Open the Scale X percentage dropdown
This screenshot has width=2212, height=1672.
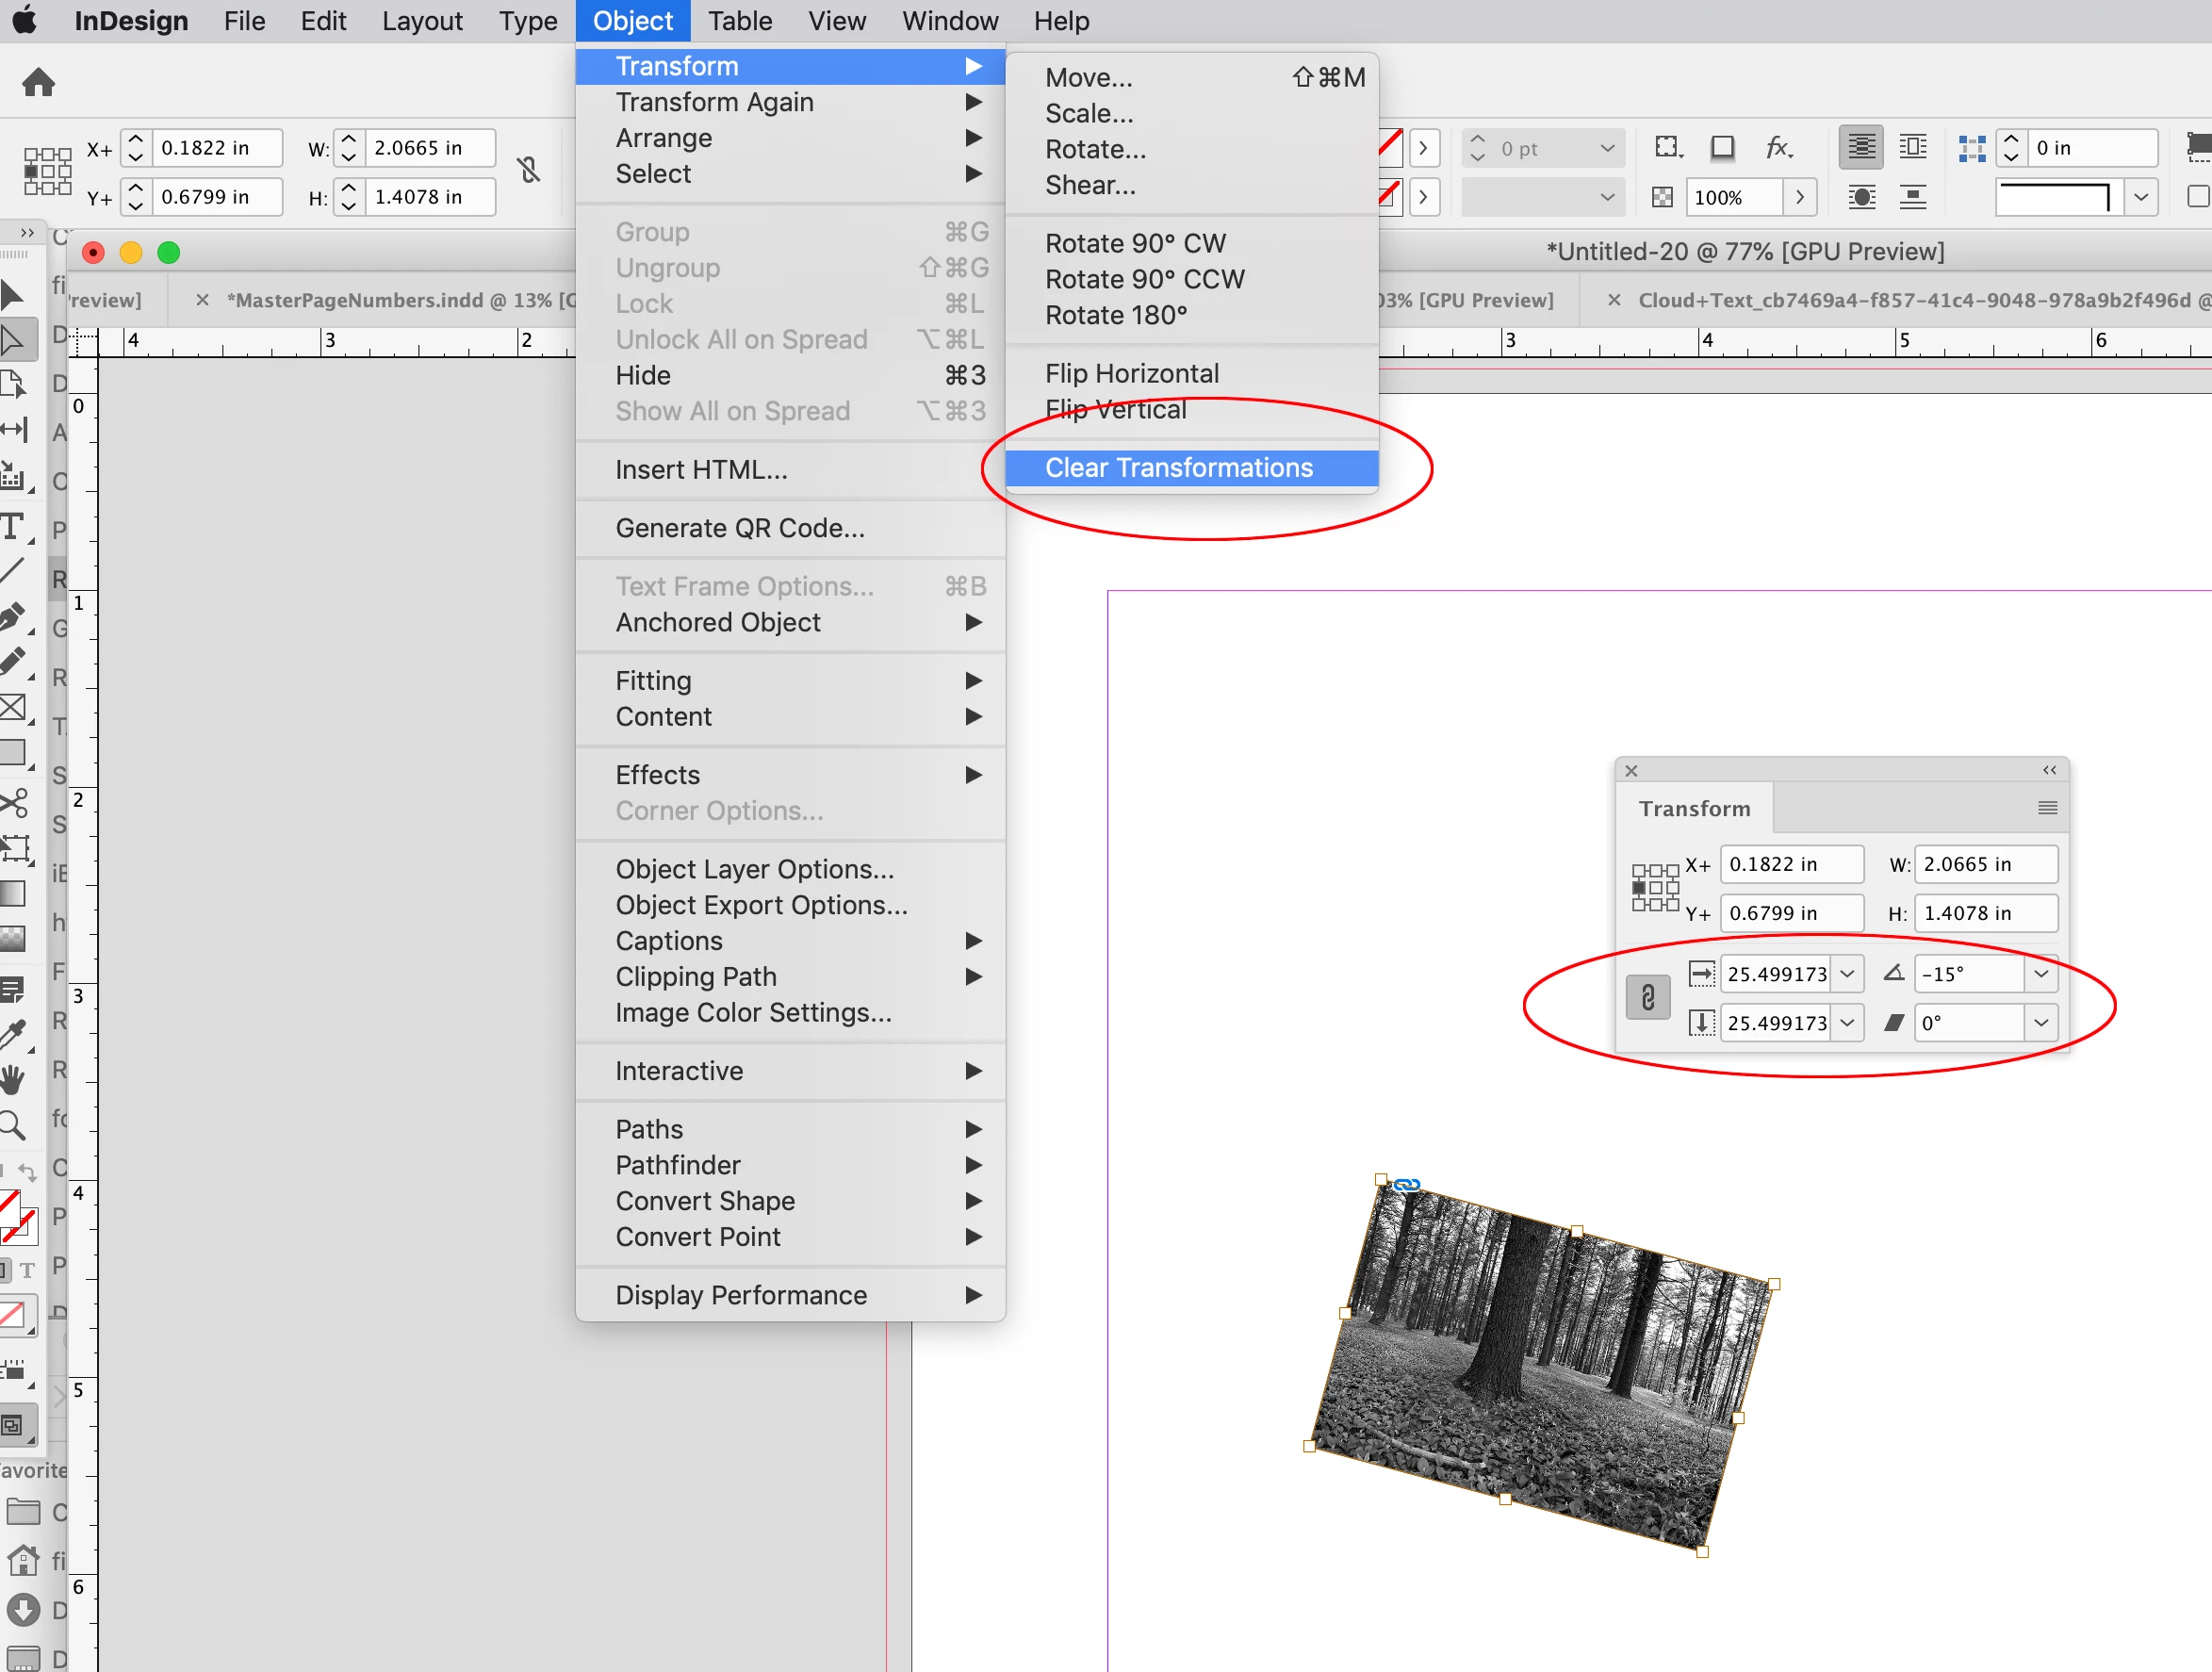pos(1847,973)
